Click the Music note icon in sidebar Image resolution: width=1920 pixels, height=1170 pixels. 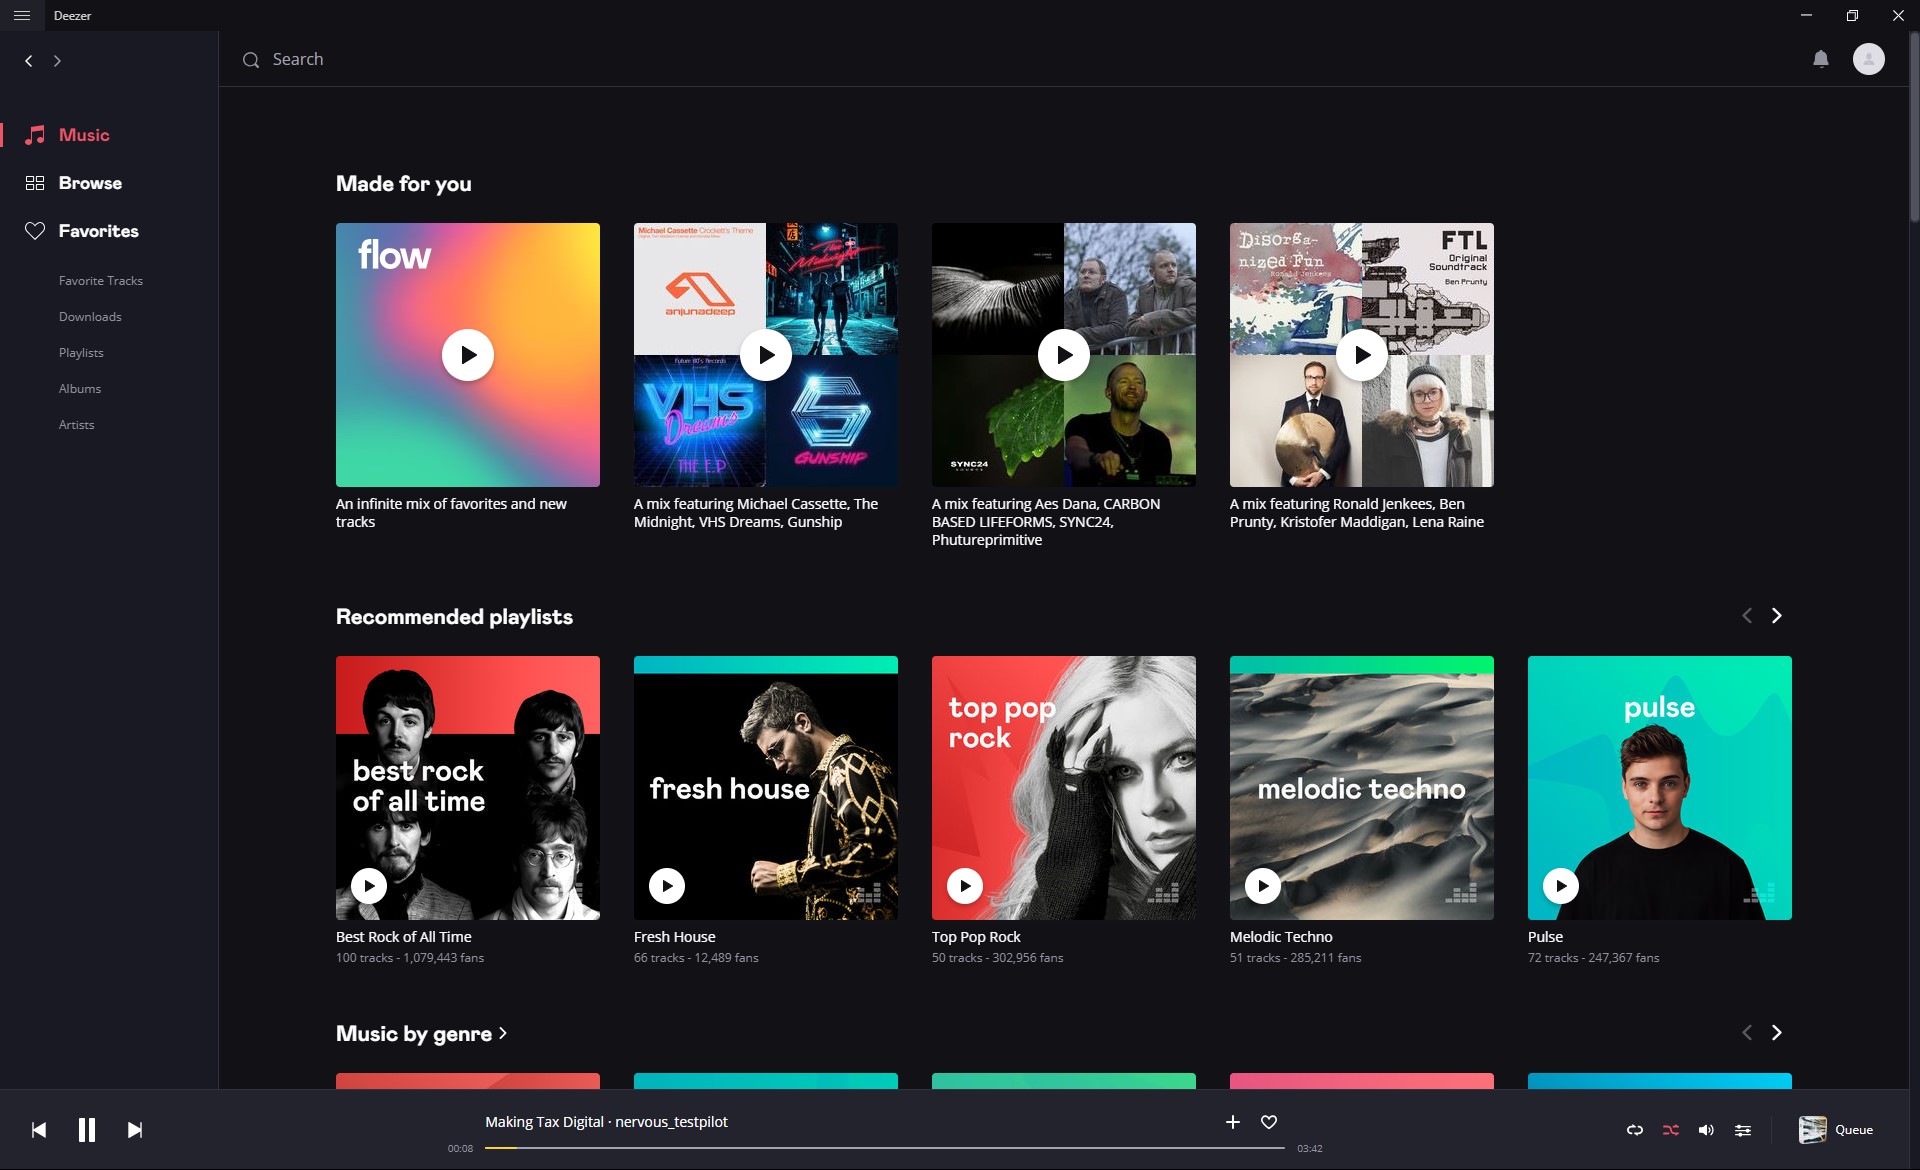pyautogui.click(x=35, y=135)
